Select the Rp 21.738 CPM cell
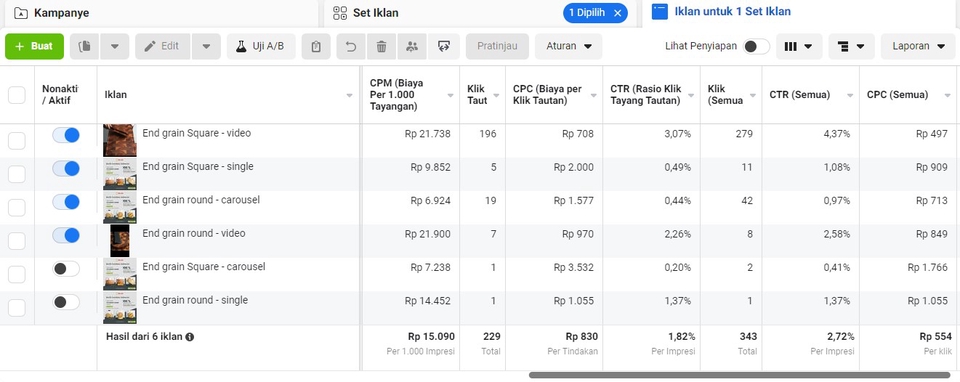 tap(427, 133)
